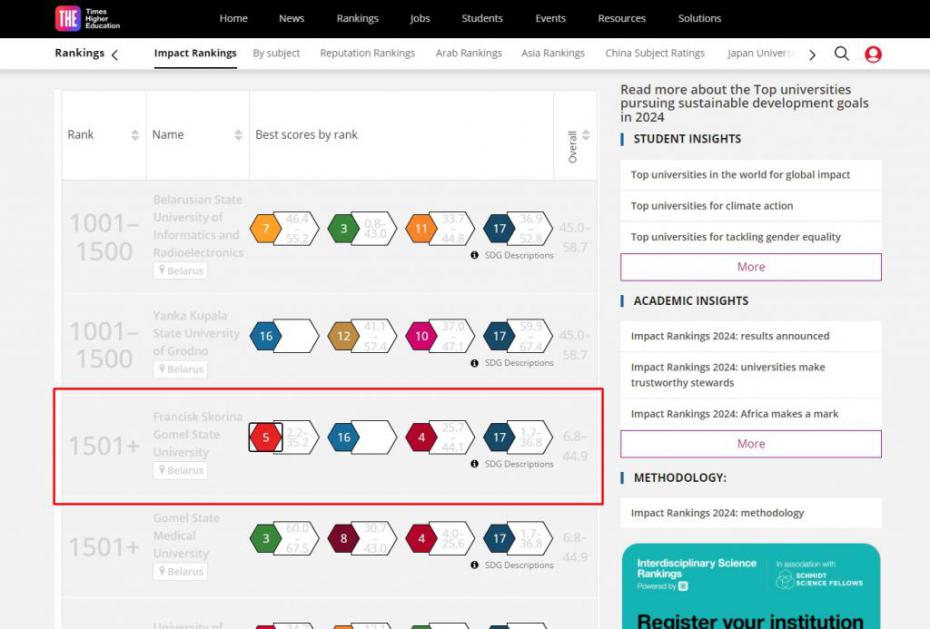Open the Students menu item
The width and height of the screenshot is (930, 629).
482,18
